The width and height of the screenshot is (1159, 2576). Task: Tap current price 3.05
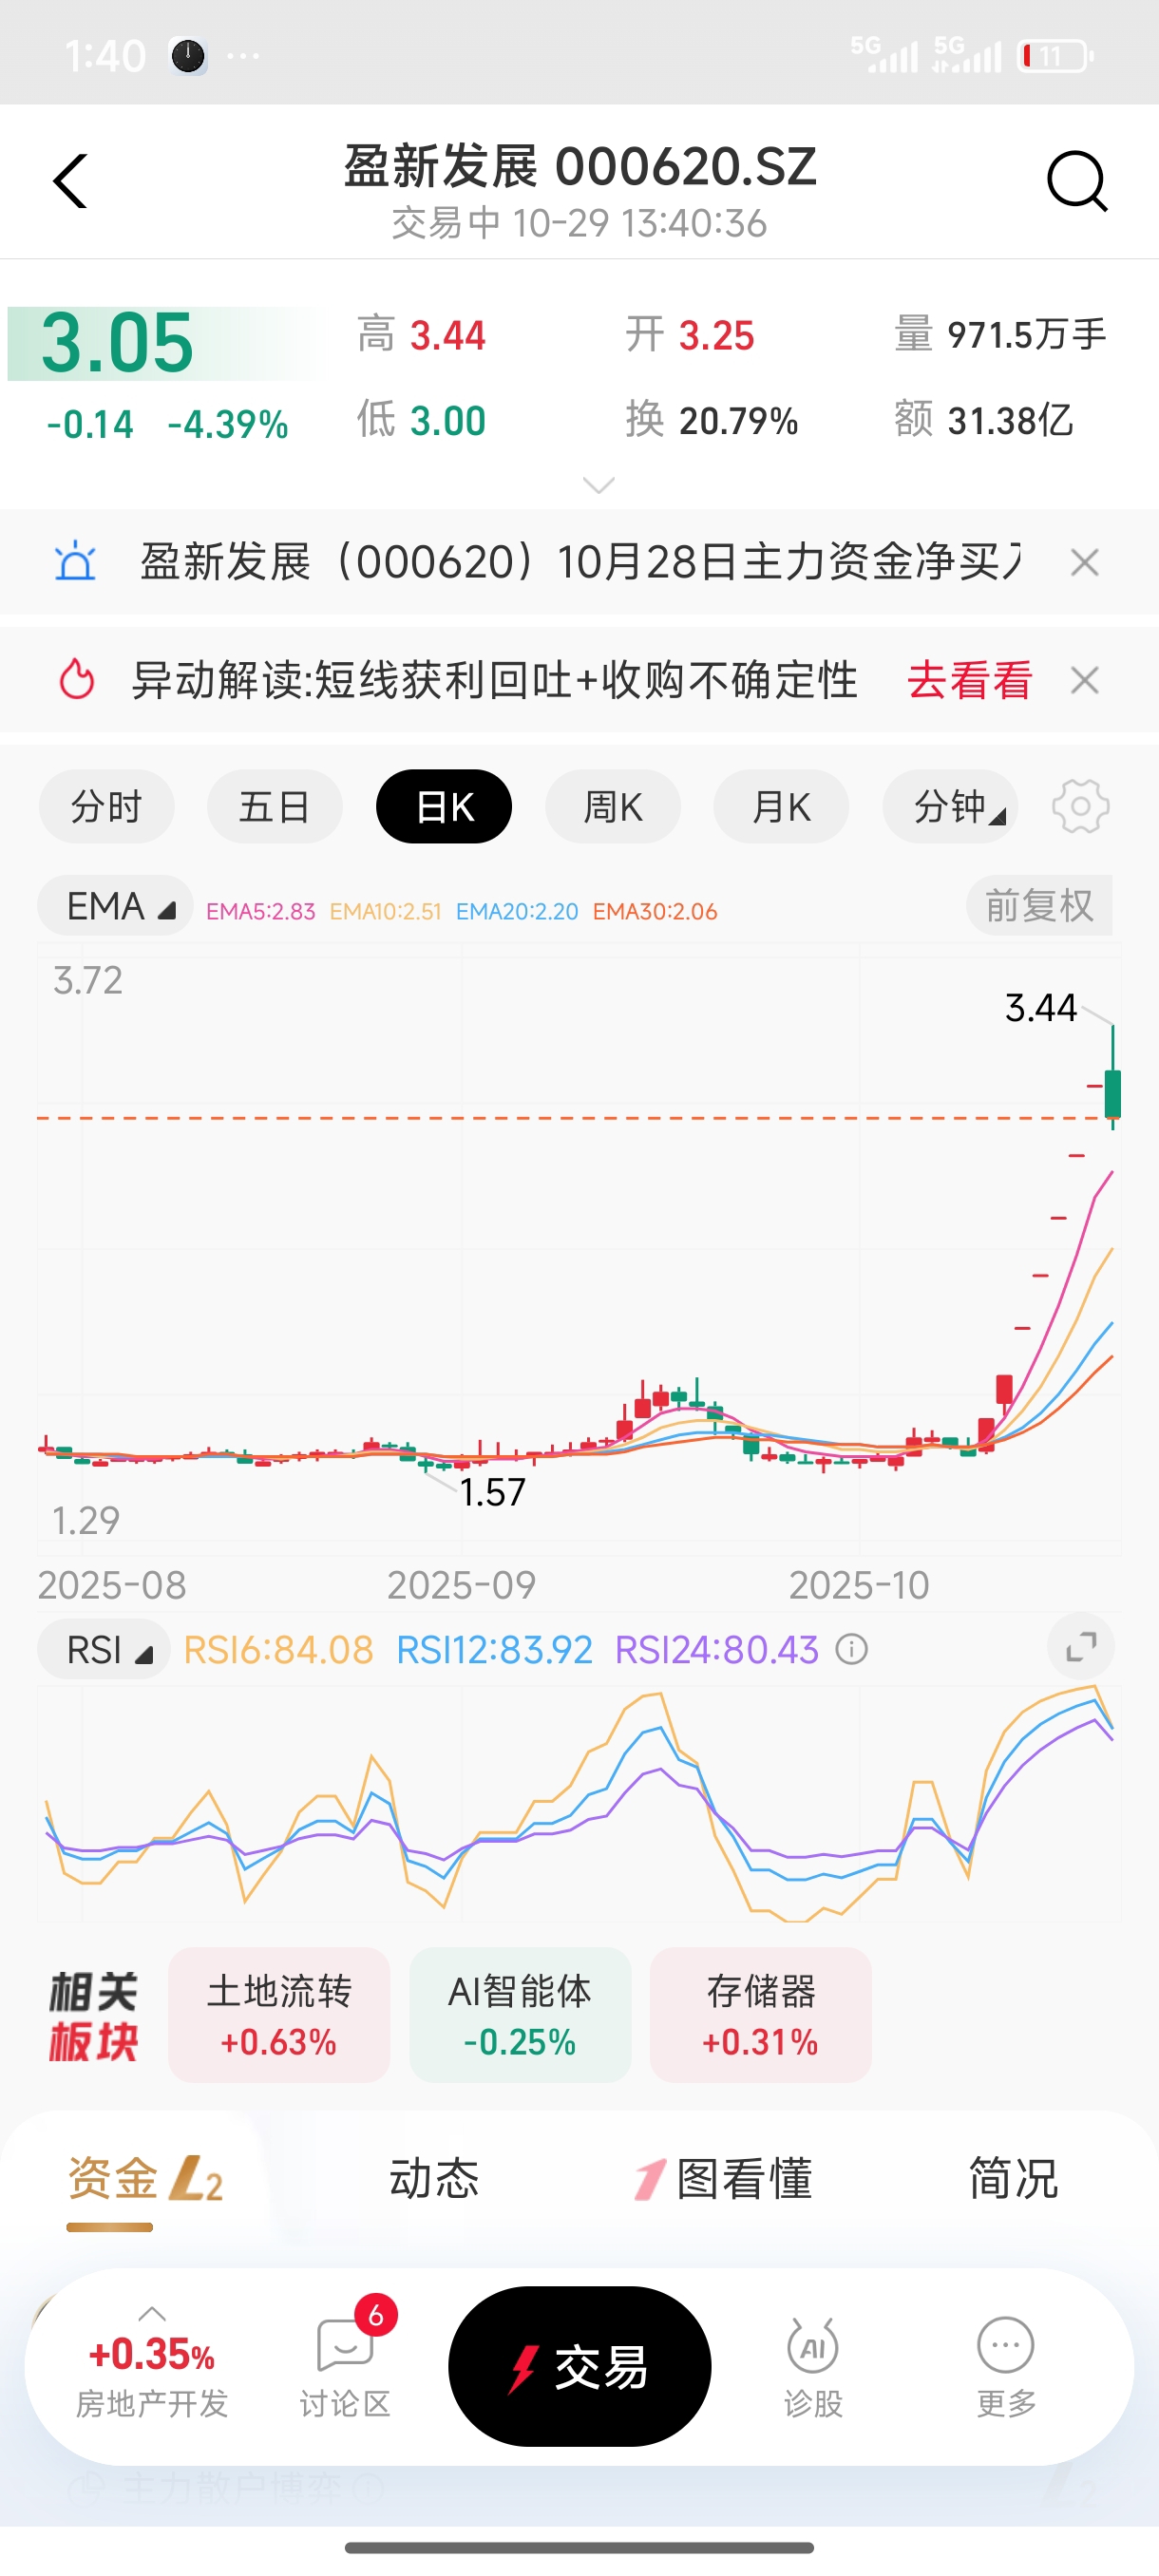[x=117, y=343]
